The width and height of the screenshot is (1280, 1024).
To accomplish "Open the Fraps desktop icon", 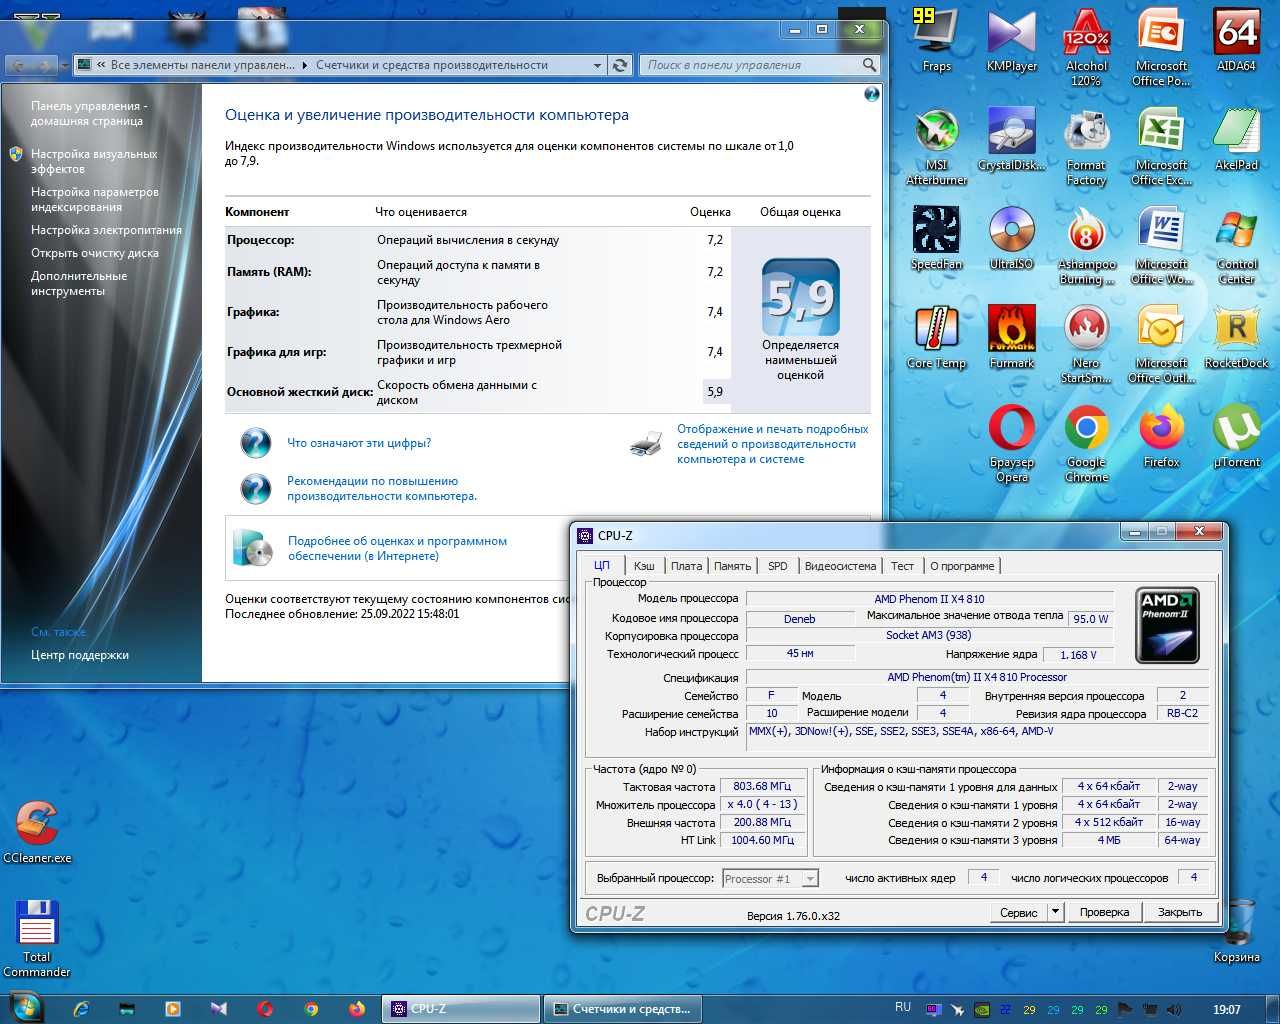I will pos(936,40).
